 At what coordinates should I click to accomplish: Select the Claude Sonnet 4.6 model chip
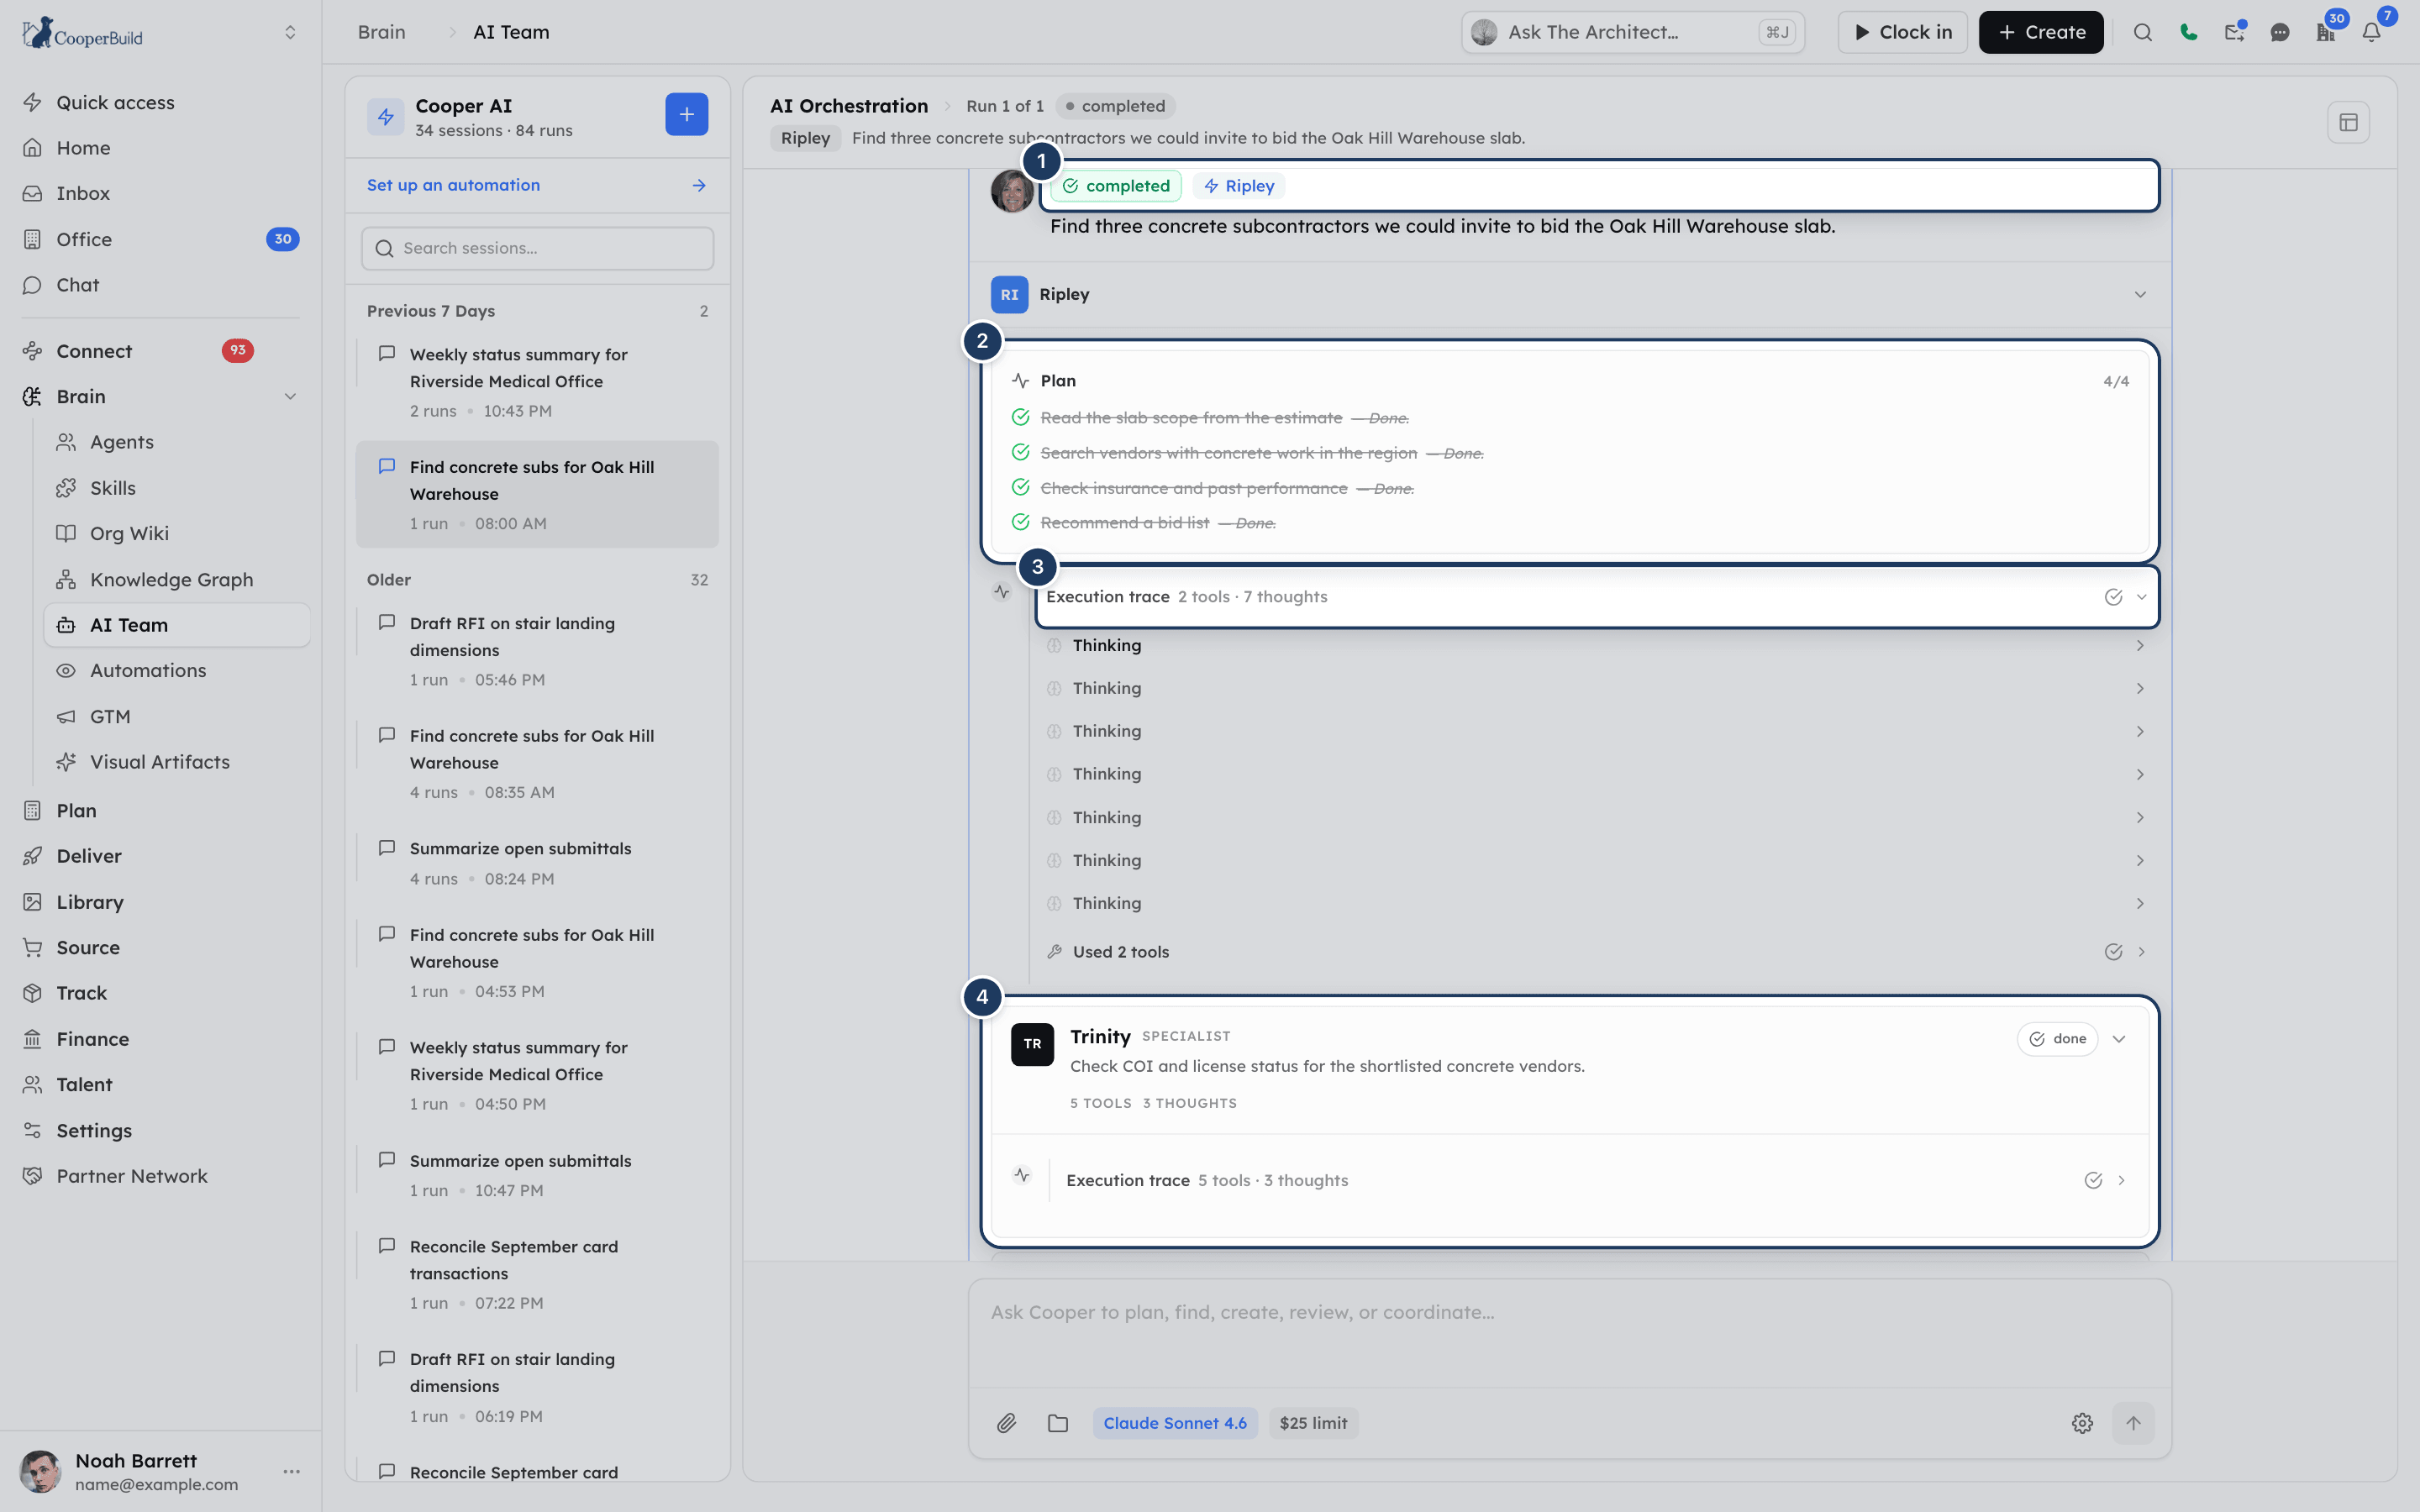1175,1423
